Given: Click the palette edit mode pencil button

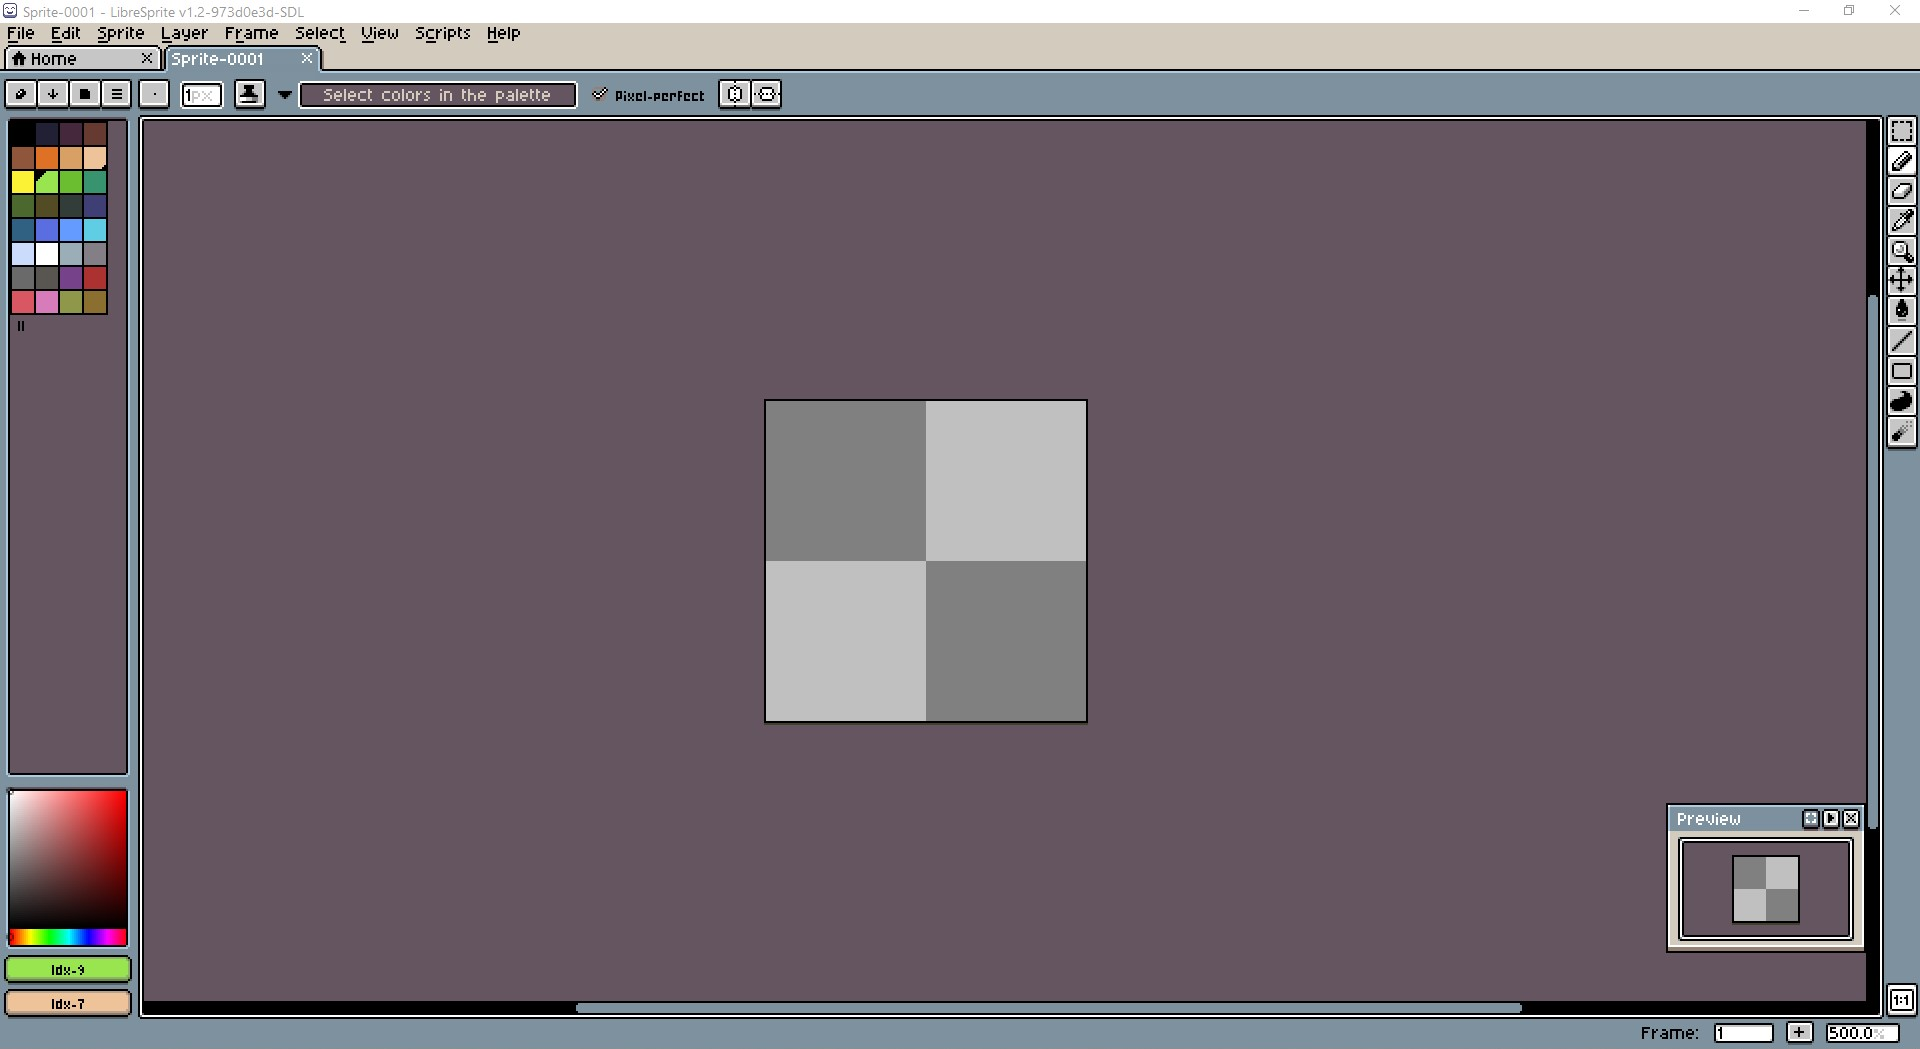Looking at the screenshot, I should tap(21, 94).
